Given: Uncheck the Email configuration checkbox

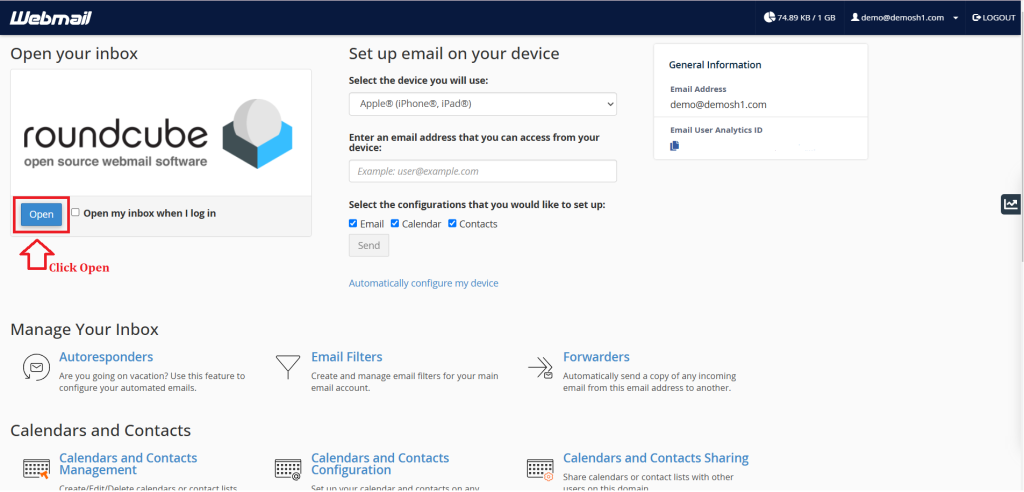Looking at the screenshot, I should point(353,223).
